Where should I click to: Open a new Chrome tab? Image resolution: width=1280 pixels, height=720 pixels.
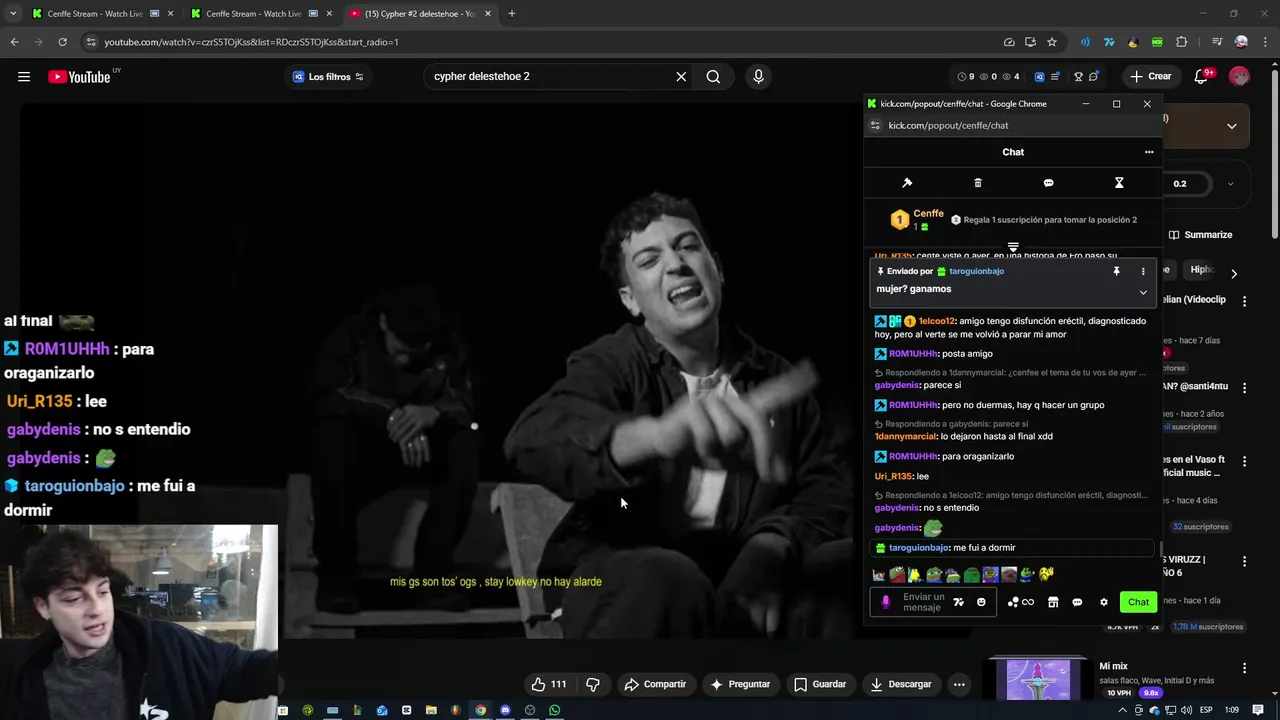[x=511, y=14]
